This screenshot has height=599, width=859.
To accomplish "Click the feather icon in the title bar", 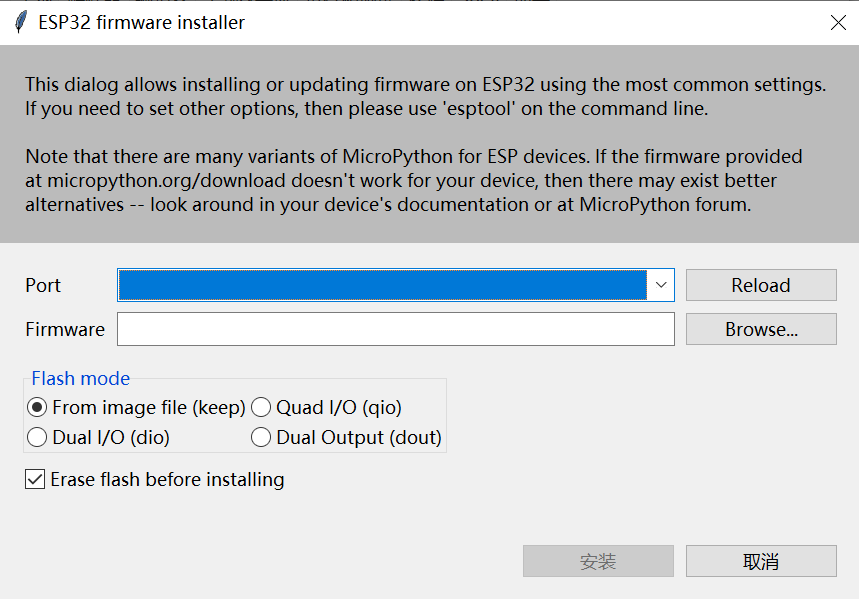I will (x=20, y=22).
